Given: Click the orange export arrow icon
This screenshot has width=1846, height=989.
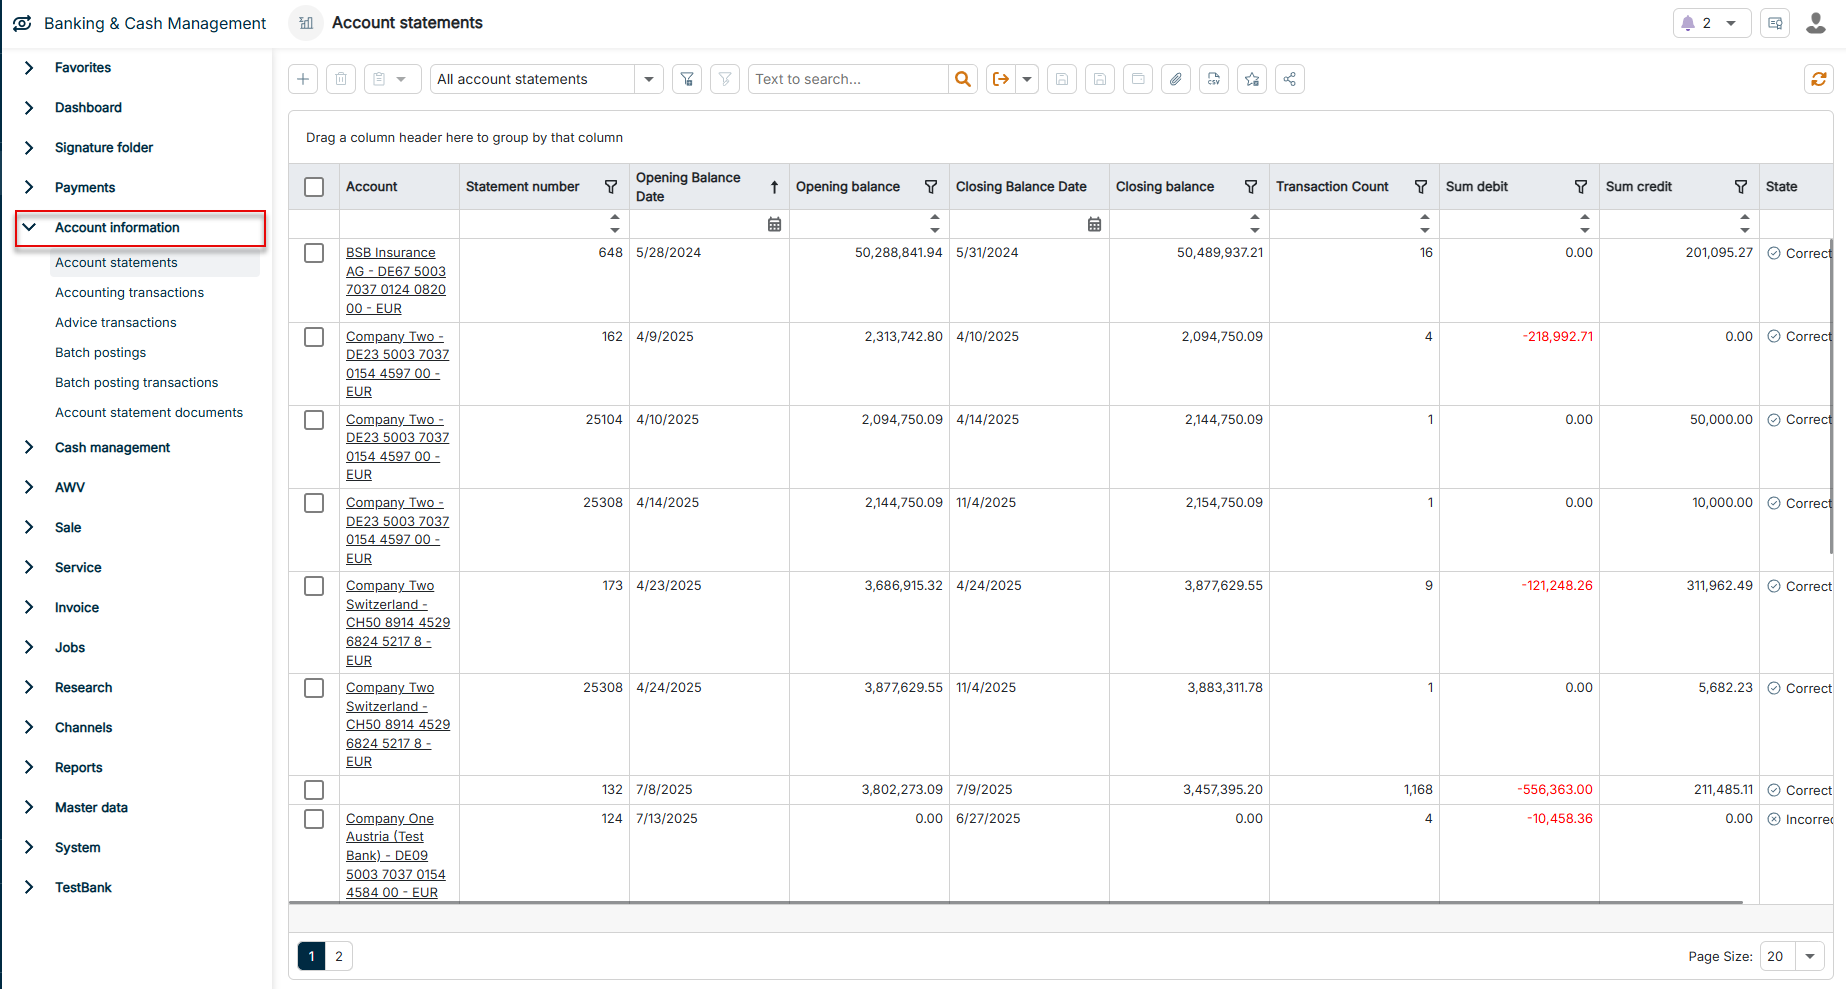Looking at the screenshot, I should pyautogui.click(x=1000, y=79).
